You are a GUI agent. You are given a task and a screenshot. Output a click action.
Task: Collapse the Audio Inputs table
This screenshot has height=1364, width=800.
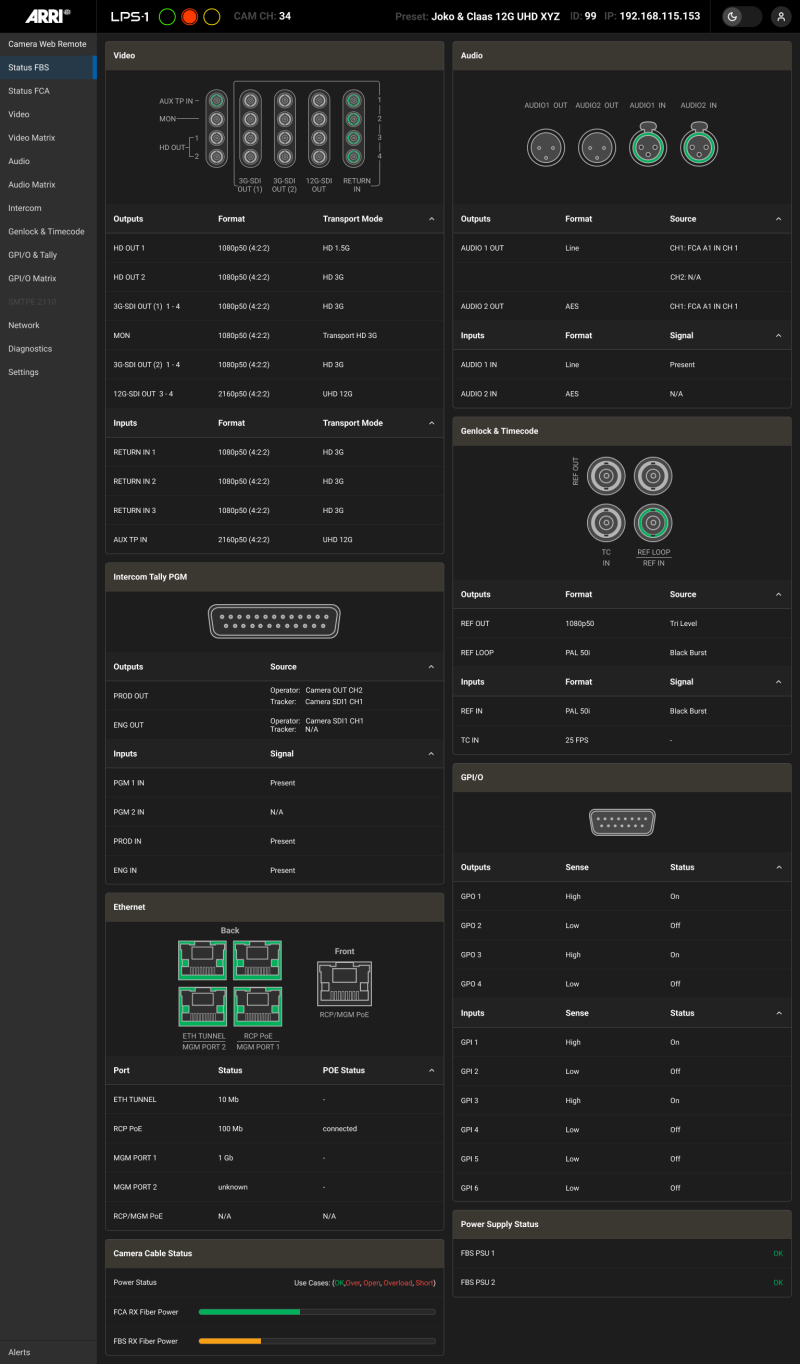(x=779, y=336)
